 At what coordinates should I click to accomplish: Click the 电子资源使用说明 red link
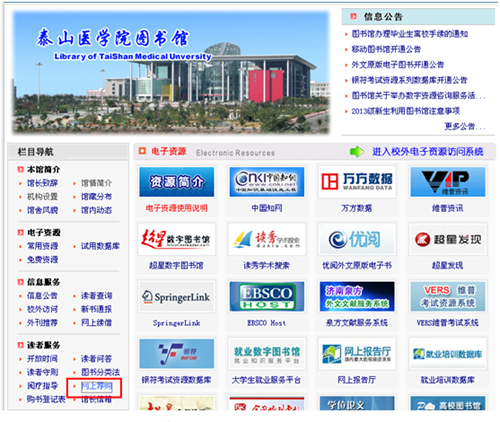(x=177, y=208)
